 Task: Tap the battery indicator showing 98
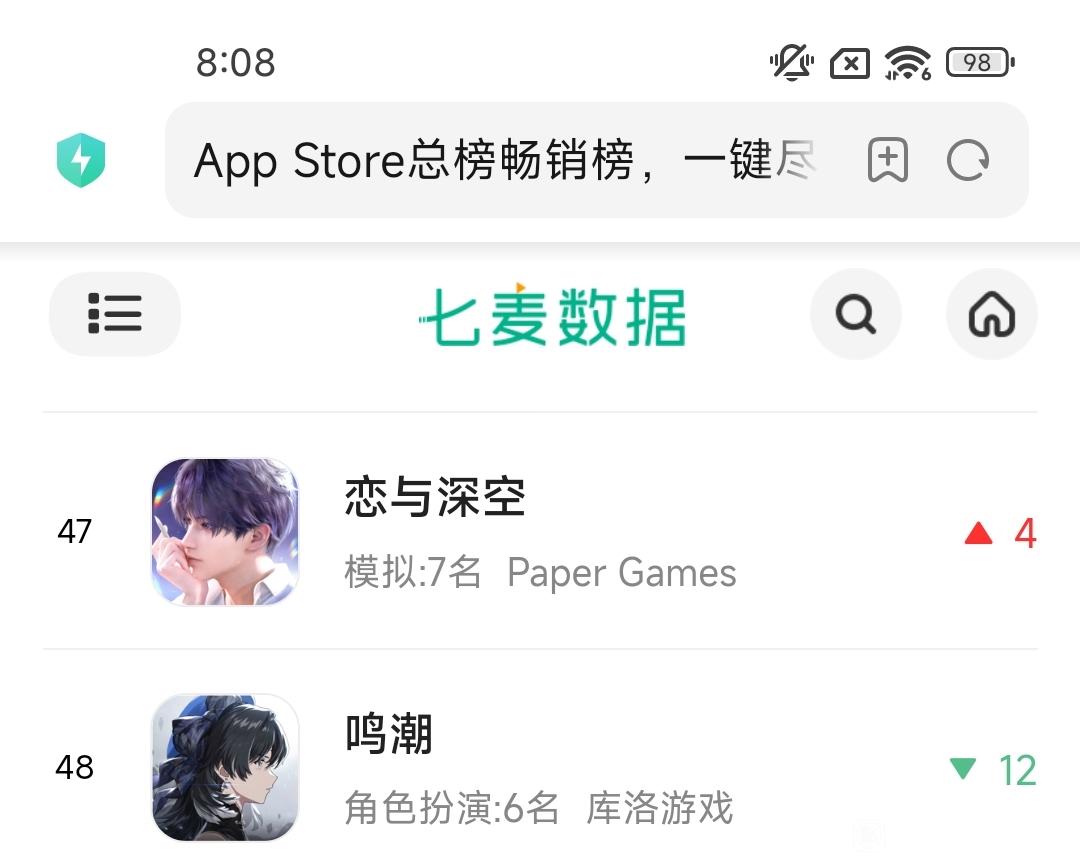click(980, 63)
